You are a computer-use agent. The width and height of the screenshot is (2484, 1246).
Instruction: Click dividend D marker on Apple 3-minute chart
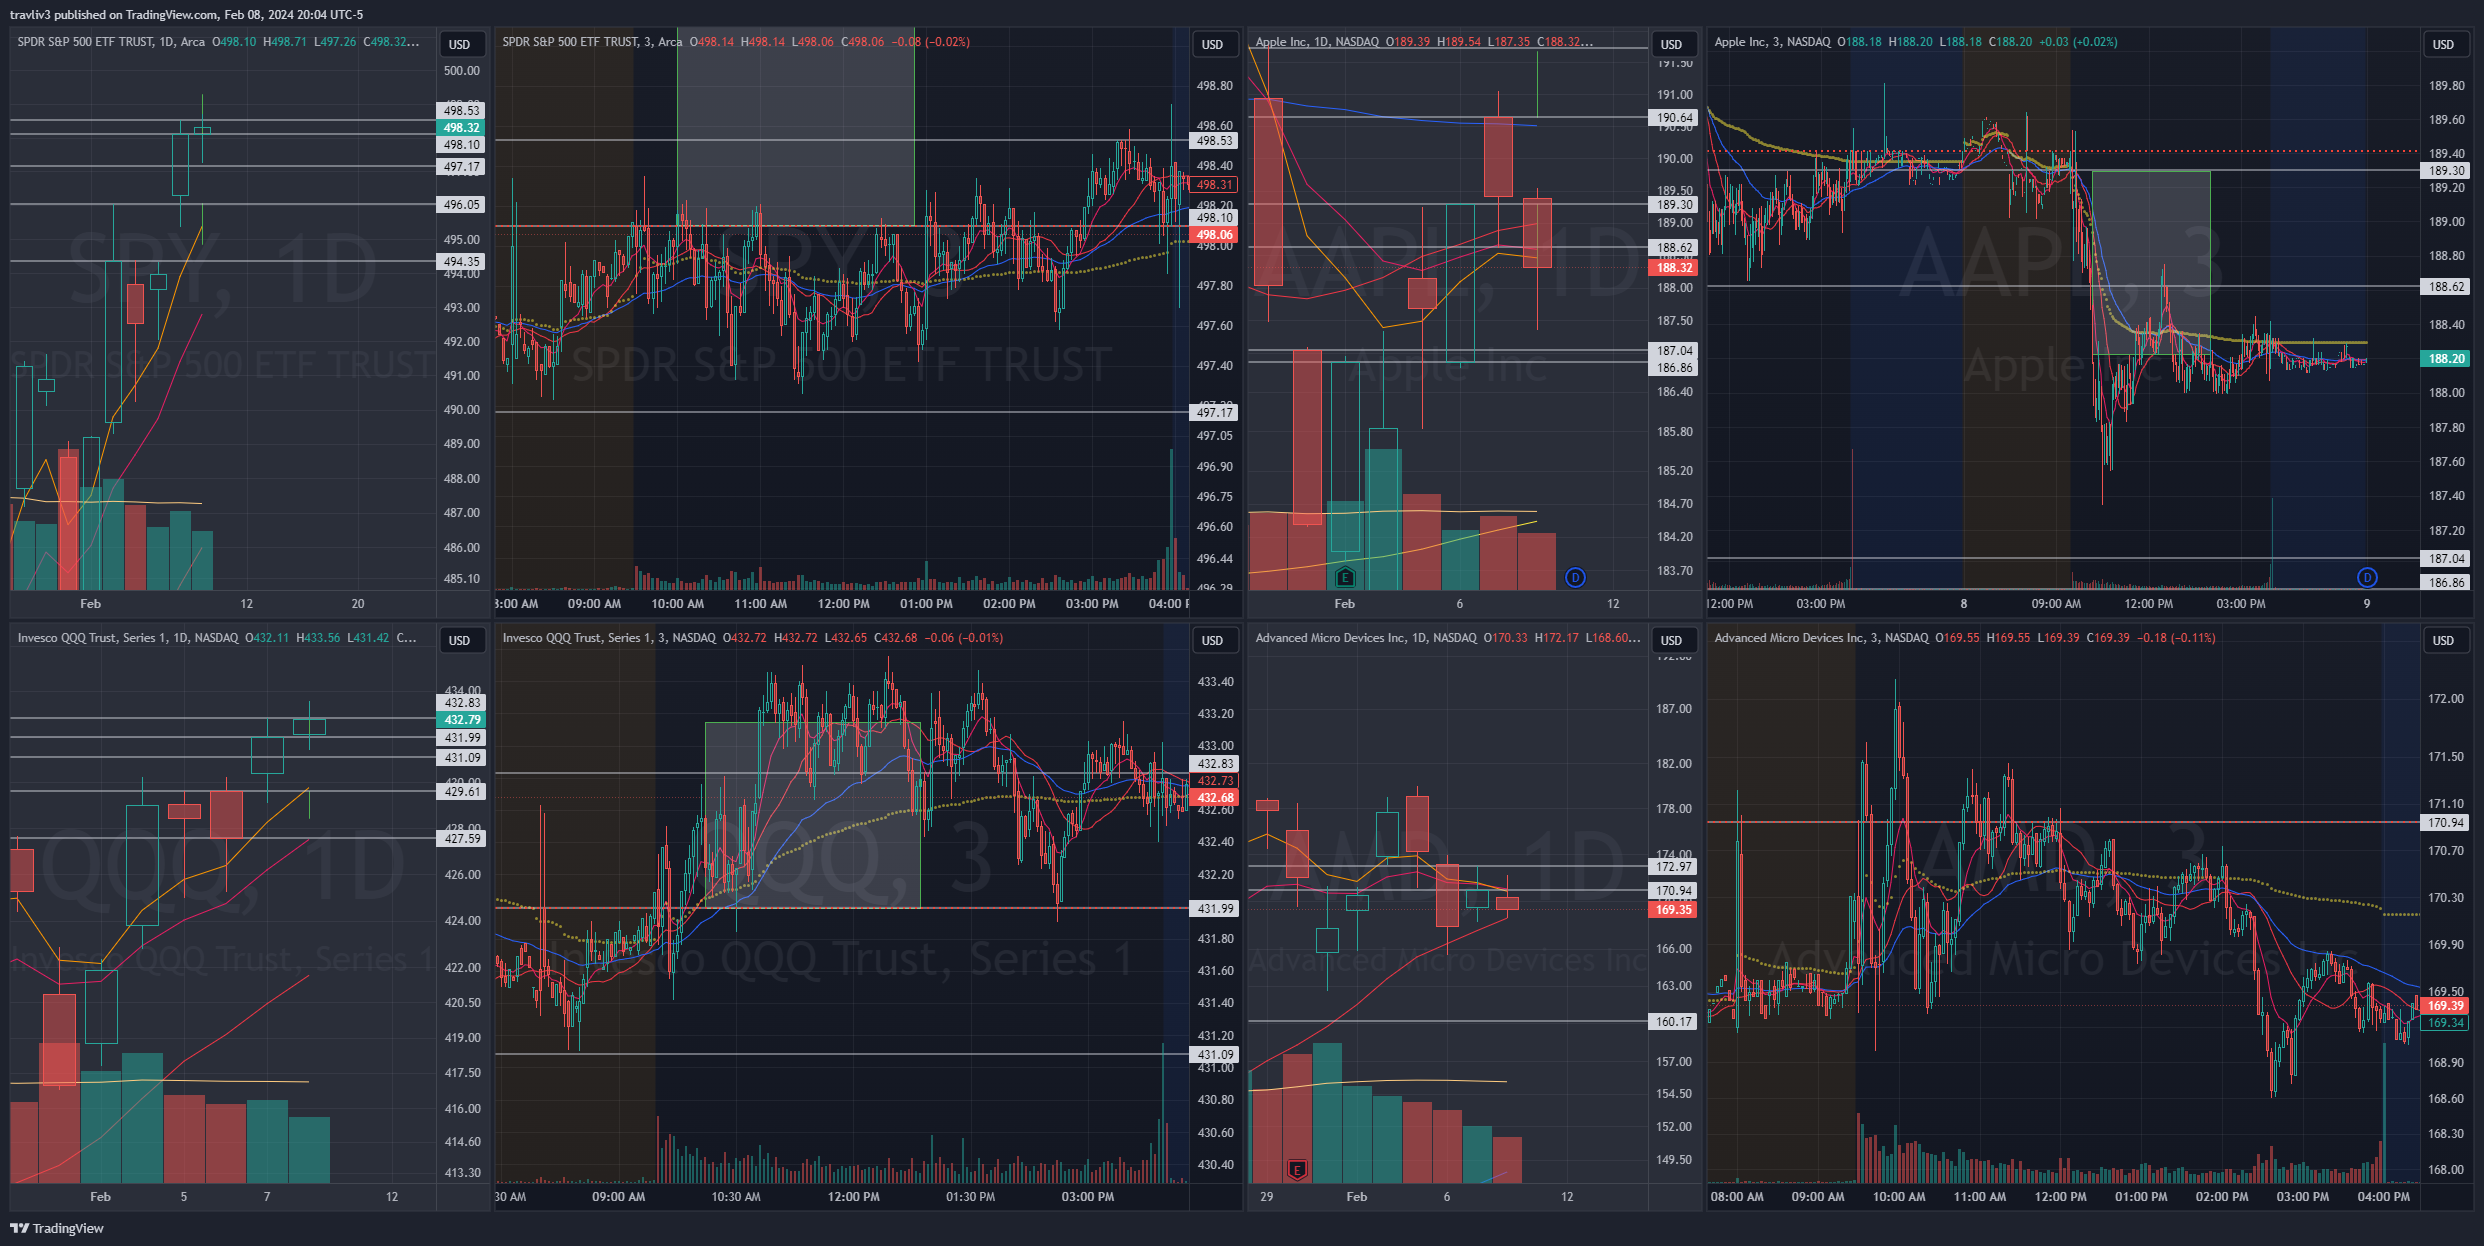2366,577
